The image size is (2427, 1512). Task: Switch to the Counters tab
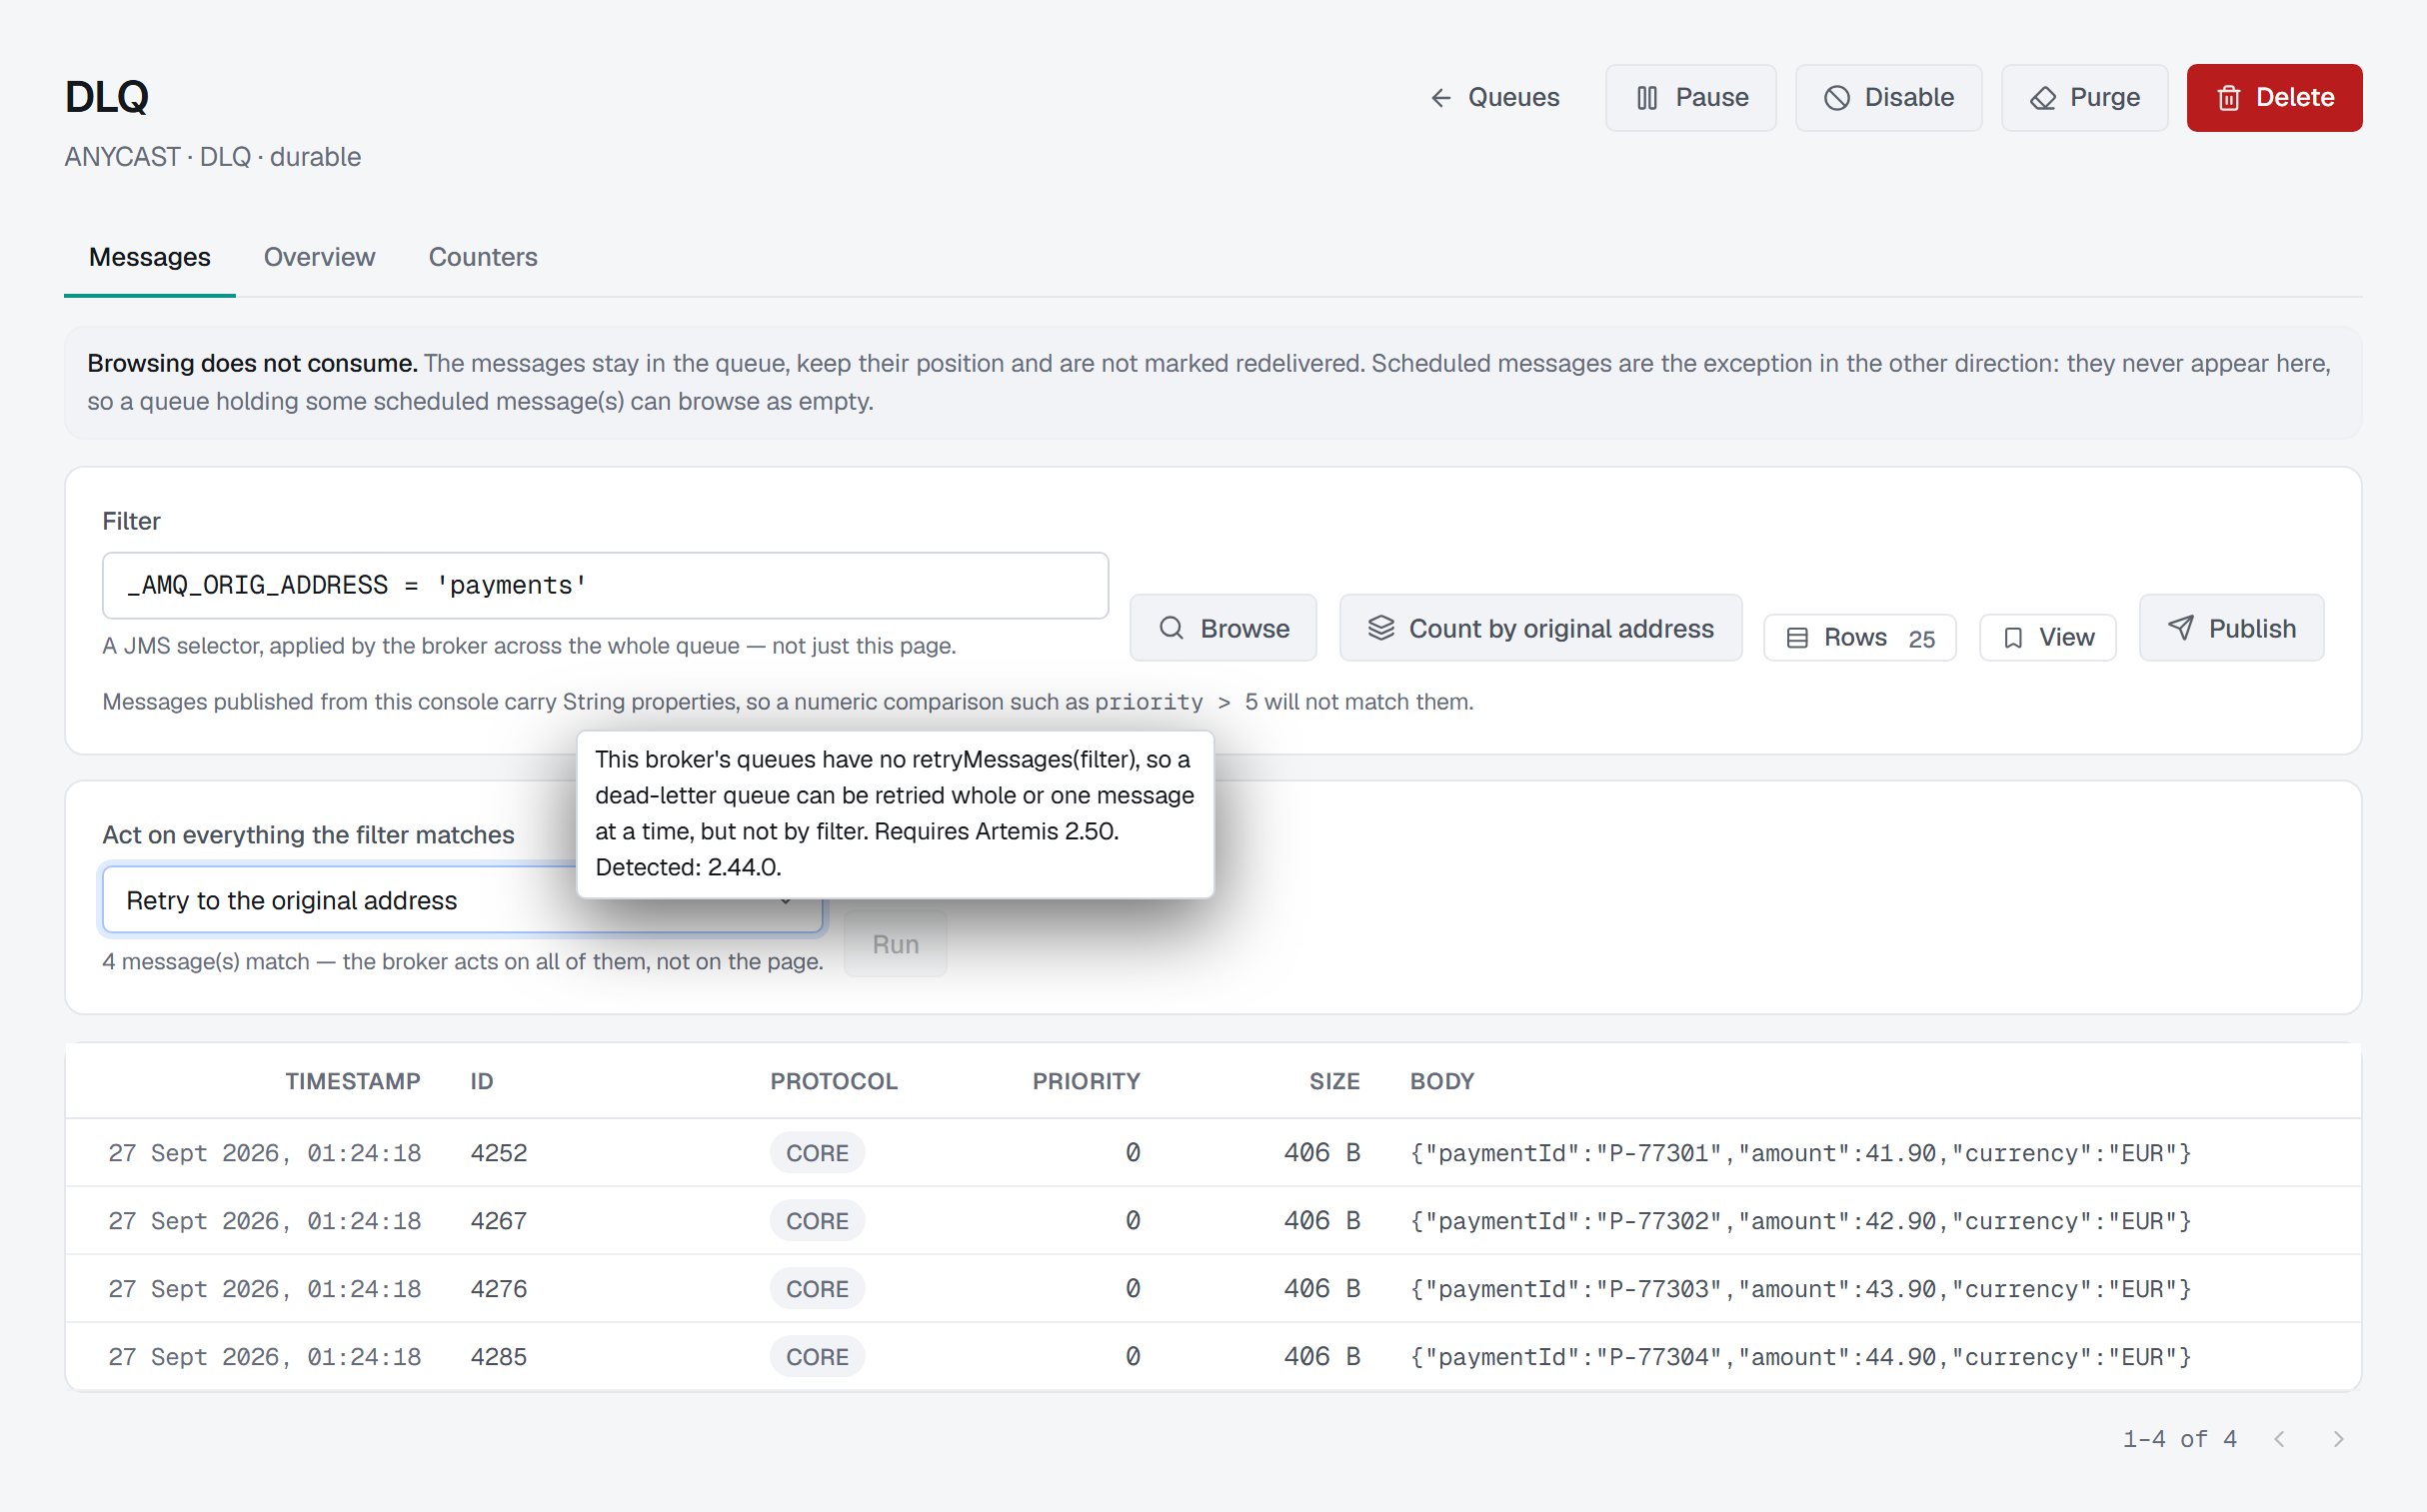coord(483,257)
